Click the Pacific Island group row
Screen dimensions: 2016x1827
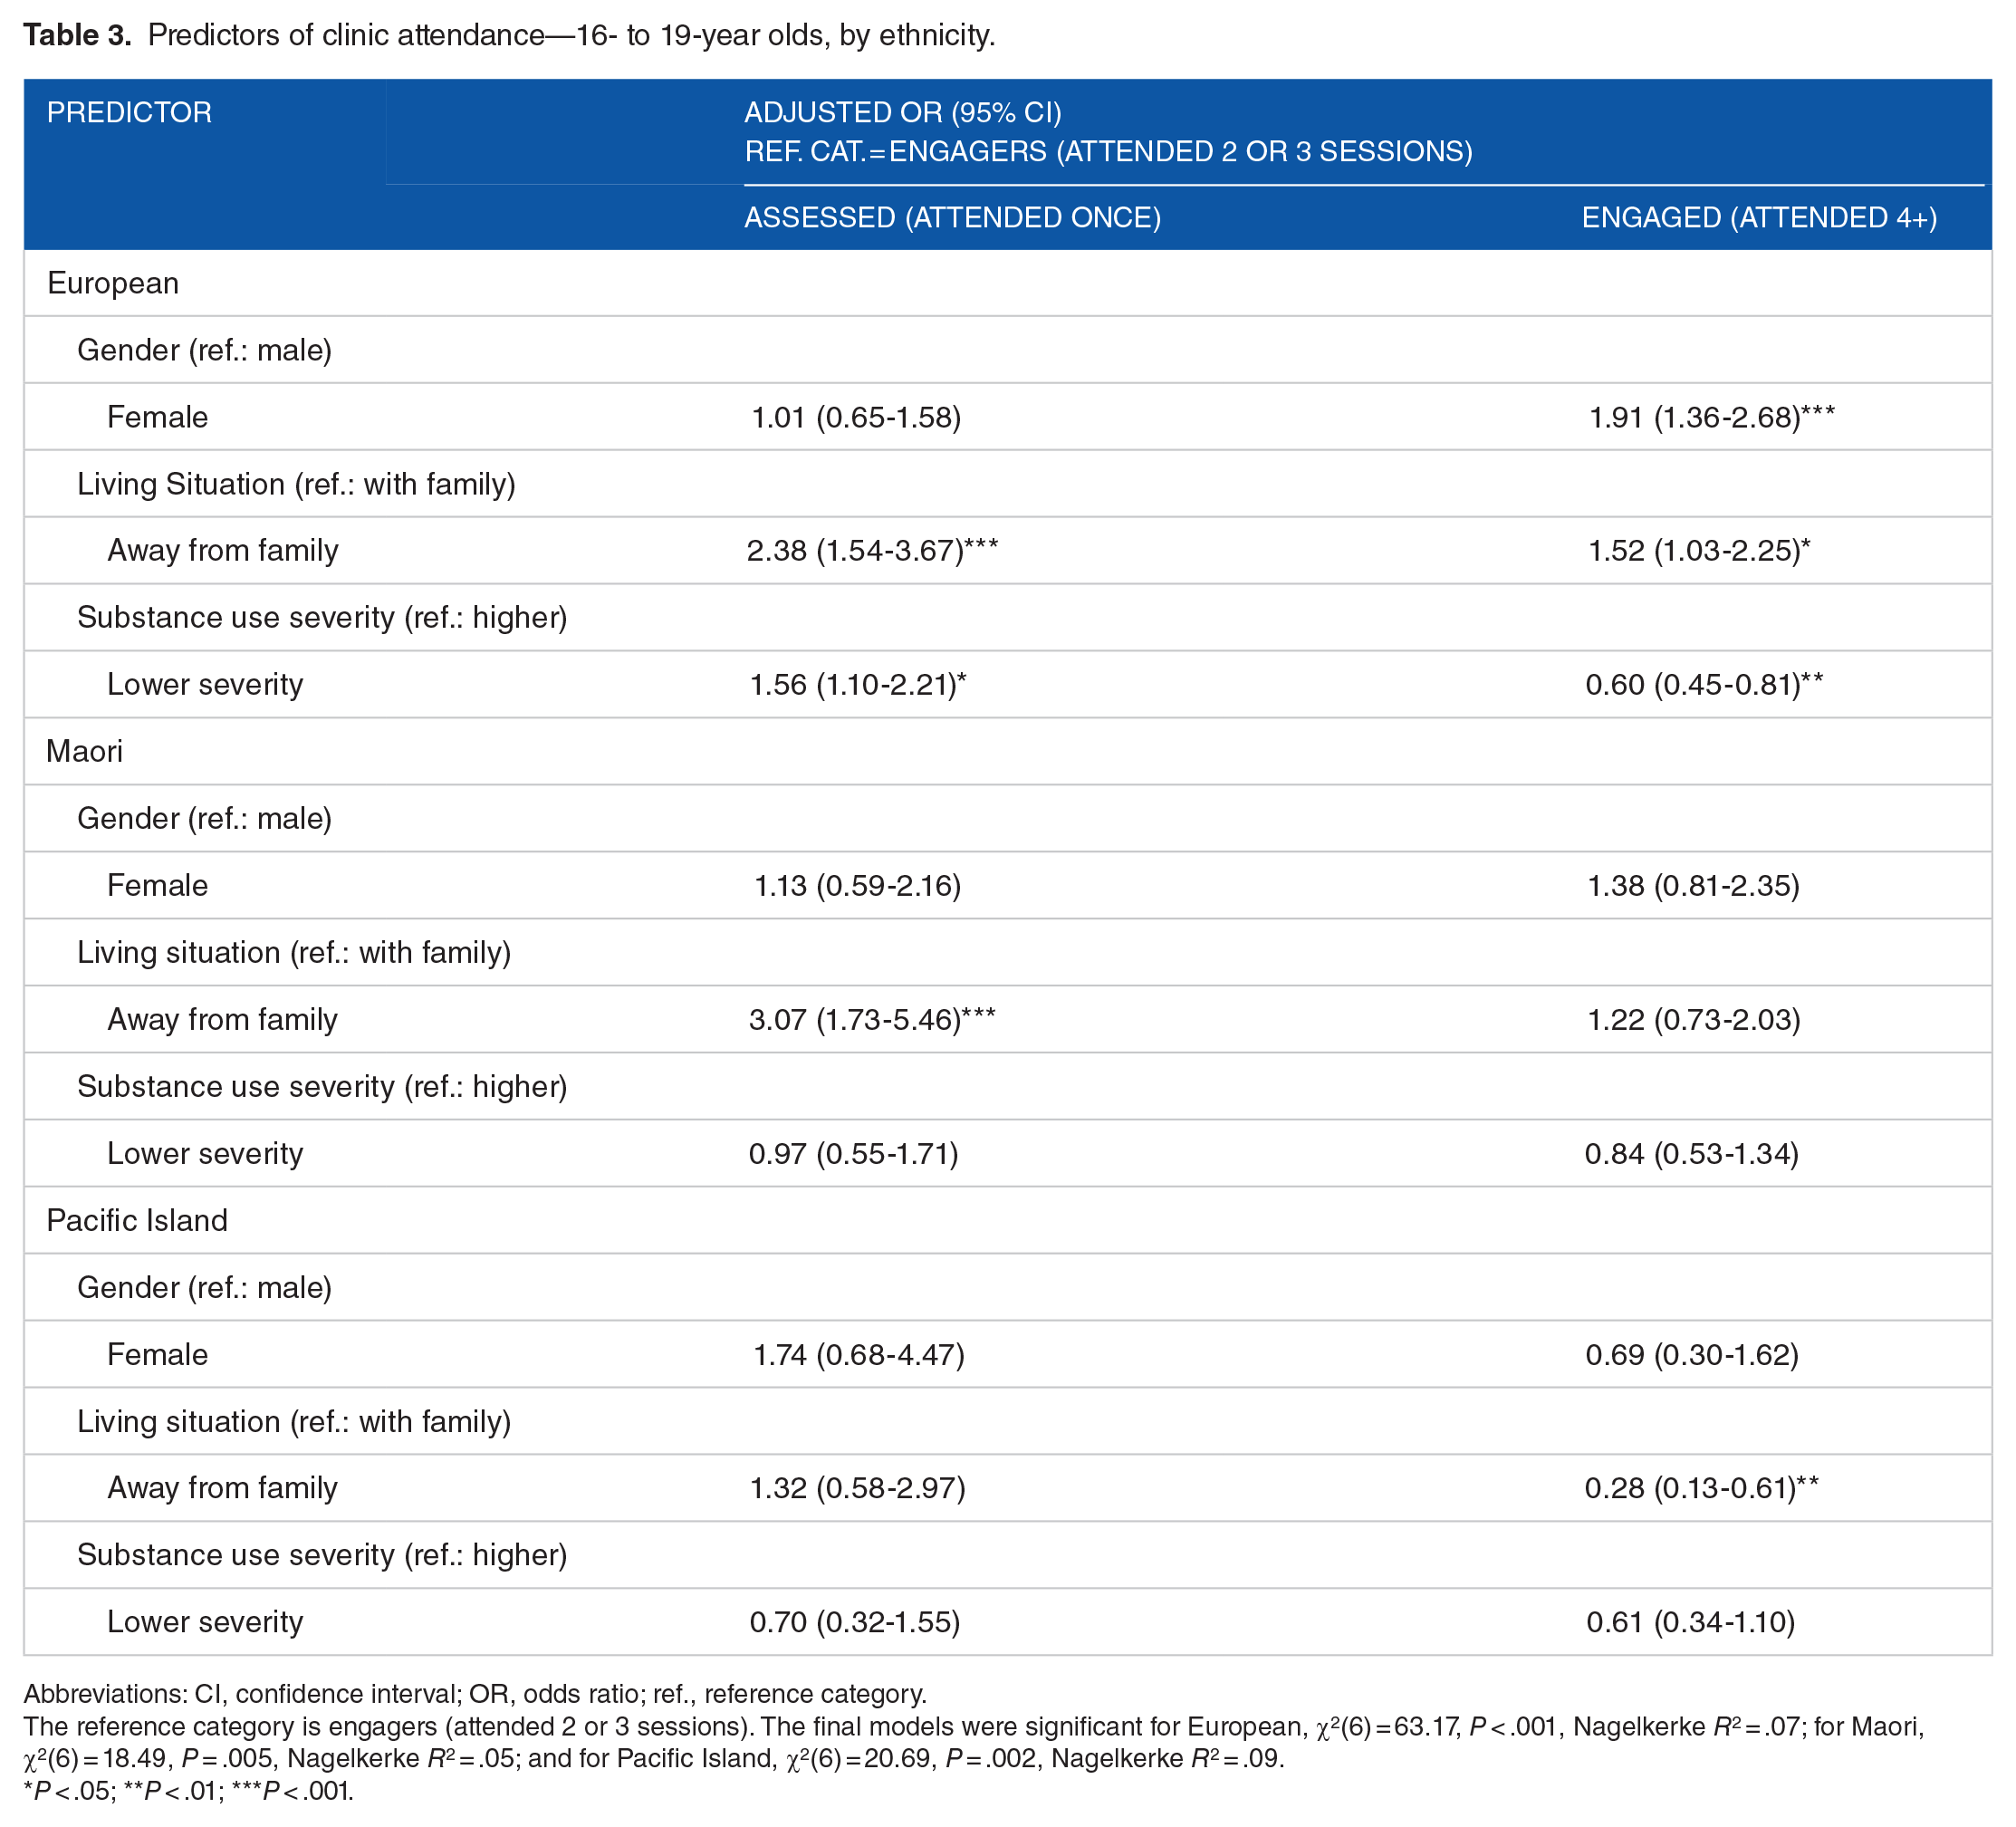coord(1007,1220)
